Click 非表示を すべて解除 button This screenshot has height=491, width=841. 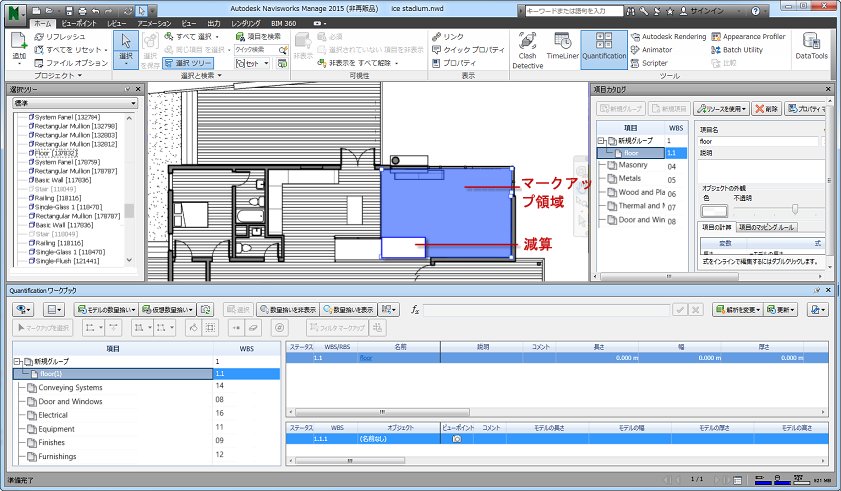coord(359,63)
